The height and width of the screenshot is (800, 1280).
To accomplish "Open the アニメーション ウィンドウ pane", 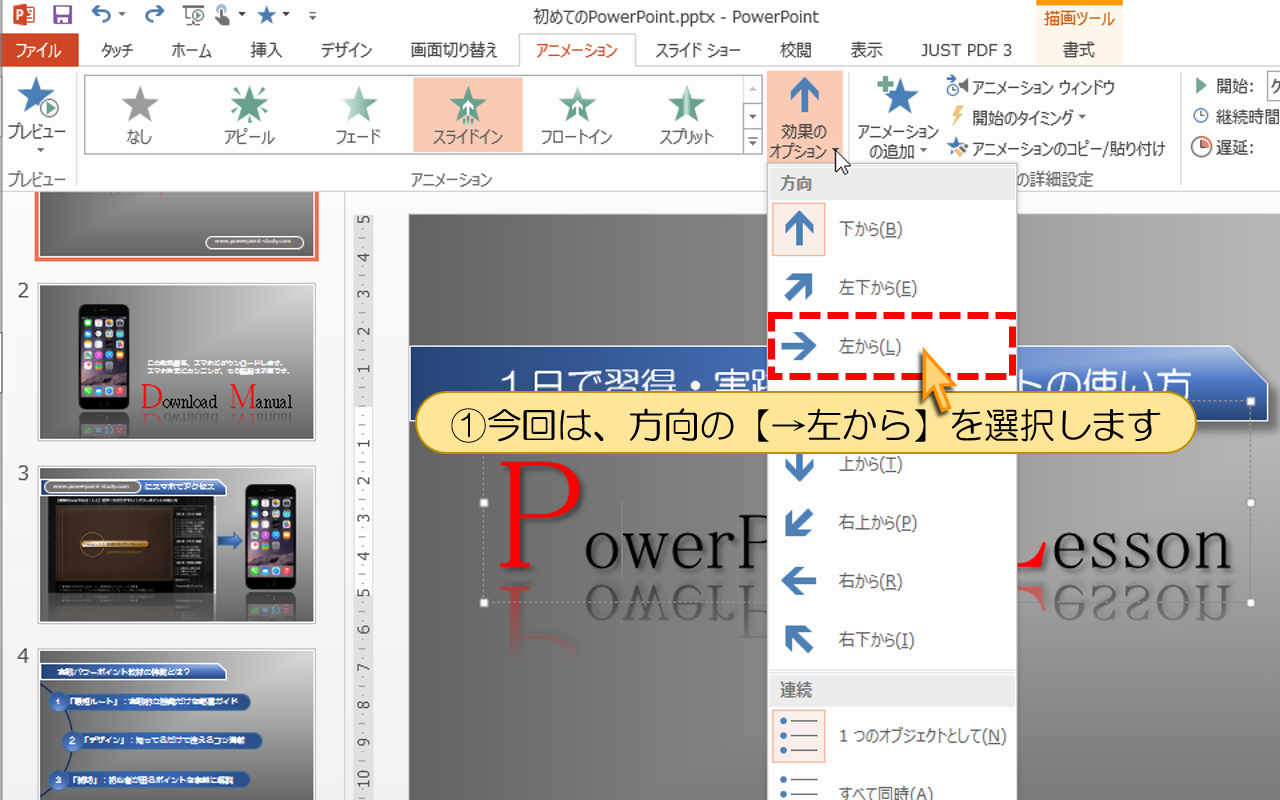I will 1030,88.
